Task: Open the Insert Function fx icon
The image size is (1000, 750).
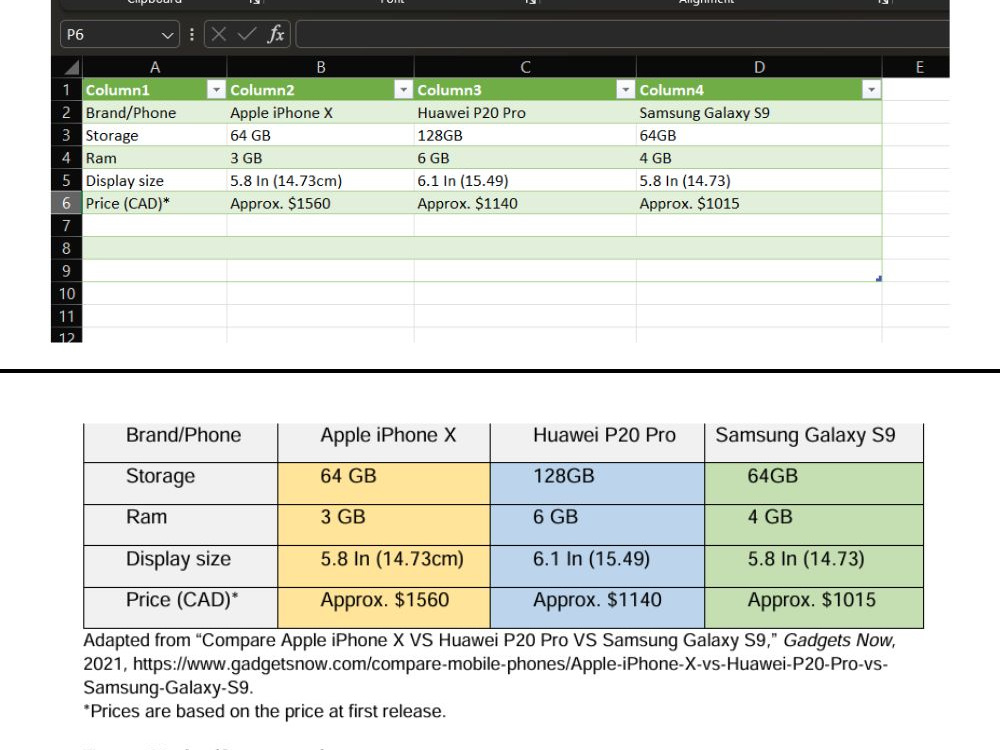Action: [276, 34]
